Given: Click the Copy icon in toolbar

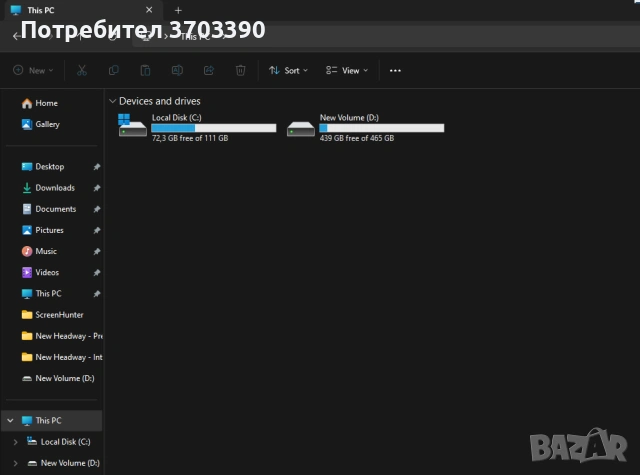Looking at the screenshot, I should click(114, 71).
